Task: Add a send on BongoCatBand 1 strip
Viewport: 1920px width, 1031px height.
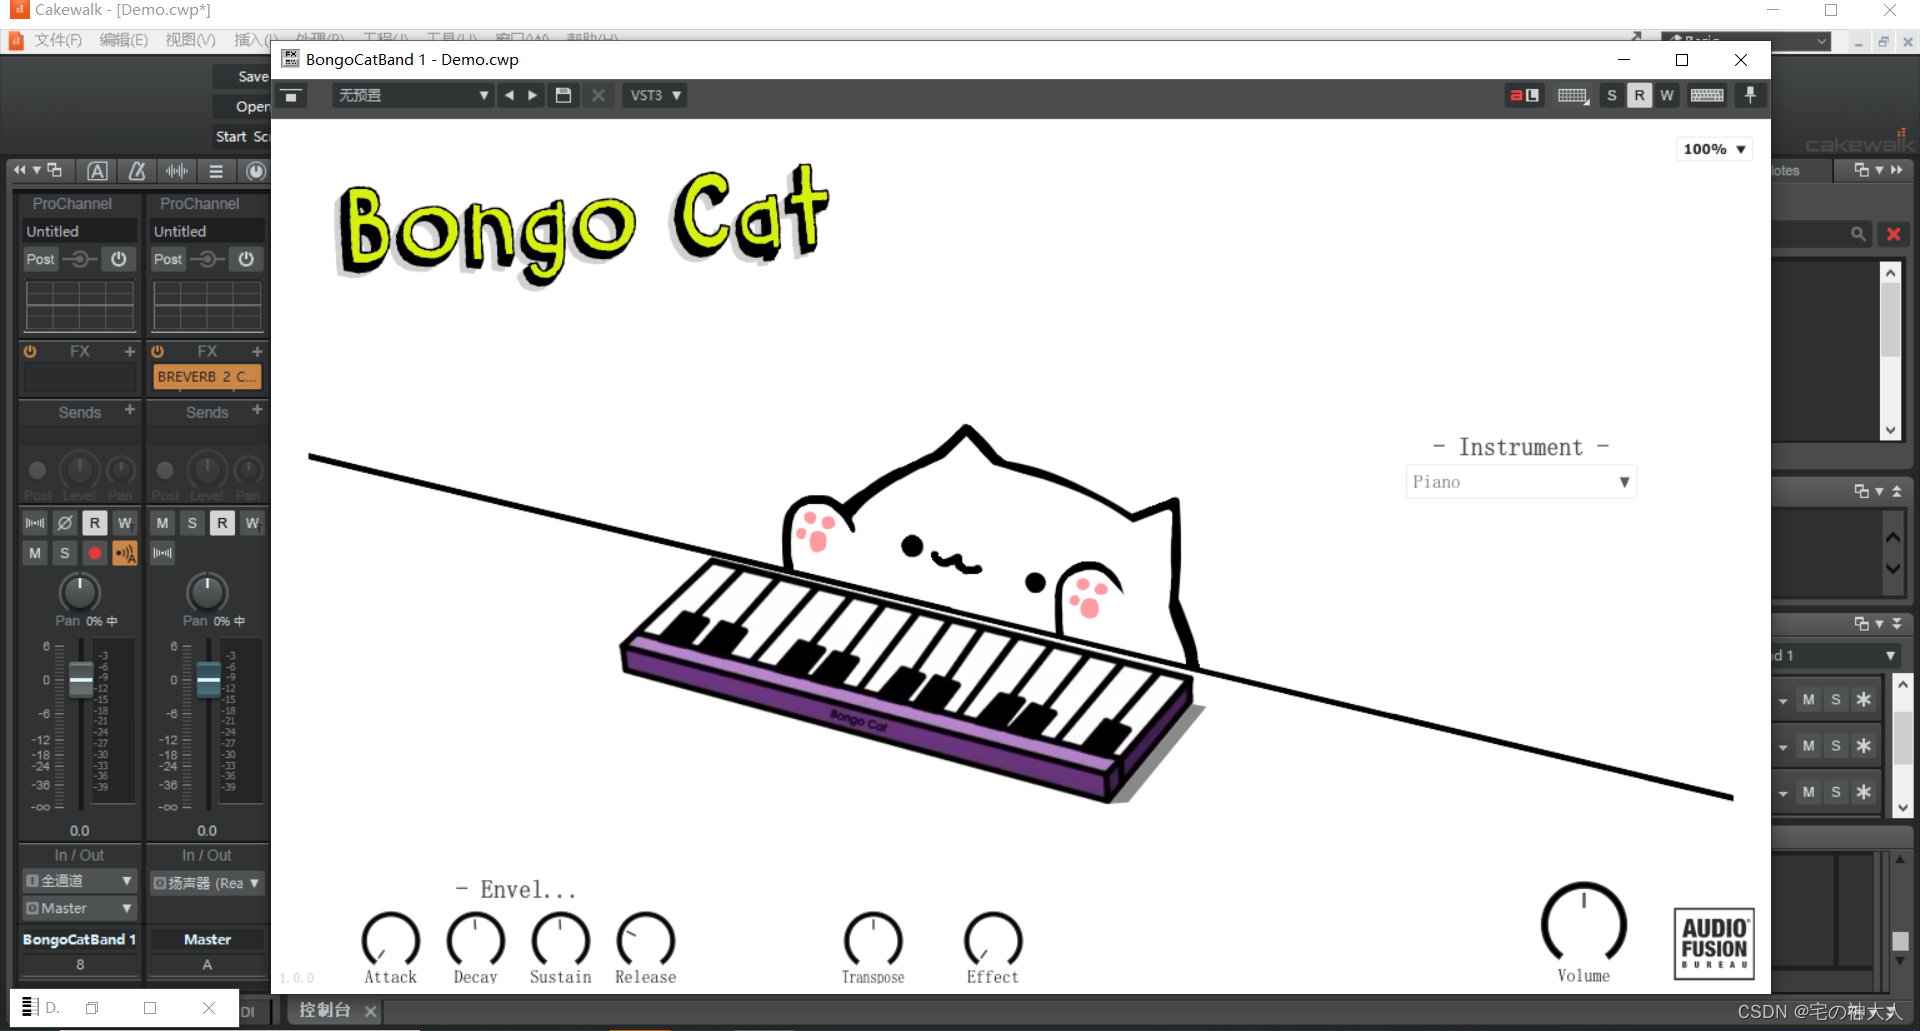Action: [129, 410]
